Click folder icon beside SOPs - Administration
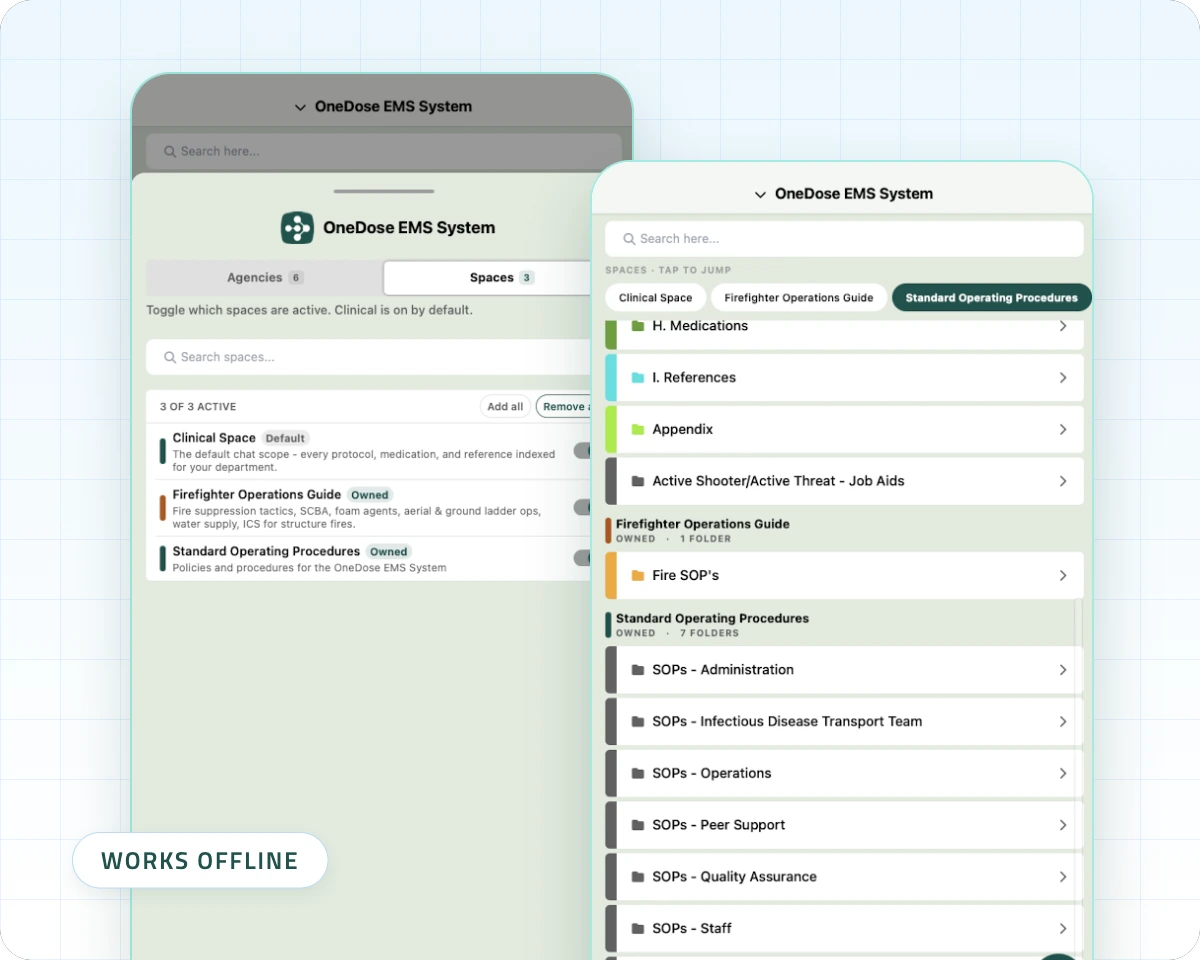The height and width of the screenshot is (960, 1200). (638, 670)
